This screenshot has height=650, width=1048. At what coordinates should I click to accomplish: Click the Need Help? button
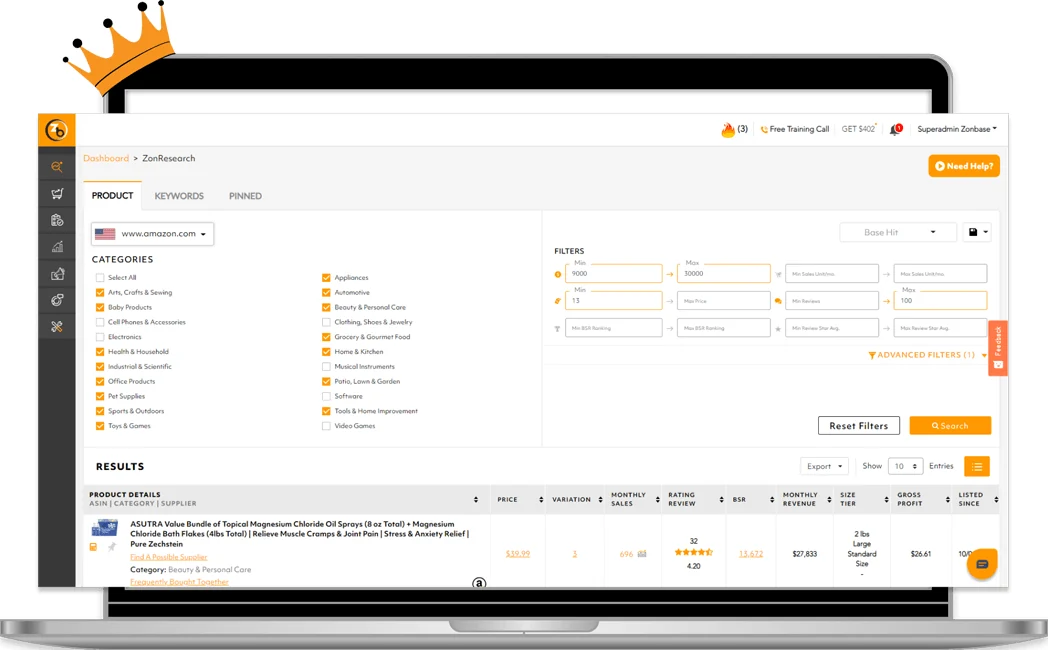(964, 166)
